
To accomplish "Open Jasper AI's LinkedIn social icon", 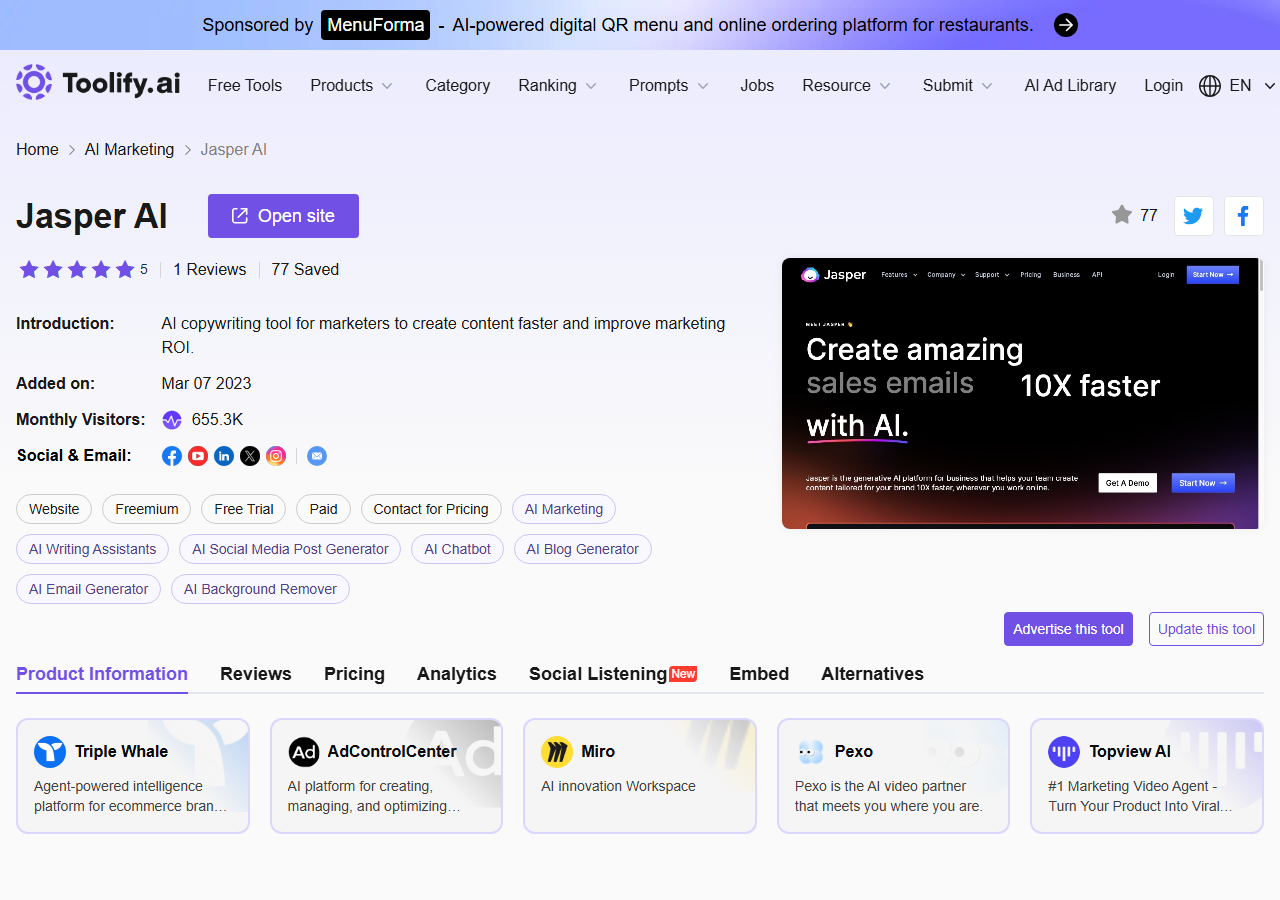I will tap(224, 456).
